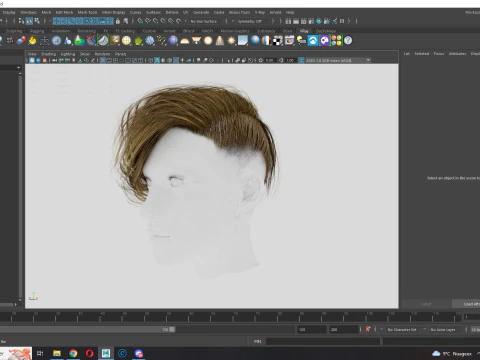Open the viewport Renderer menu
Viewport: 480px width, 360px height.
point(102,54)
